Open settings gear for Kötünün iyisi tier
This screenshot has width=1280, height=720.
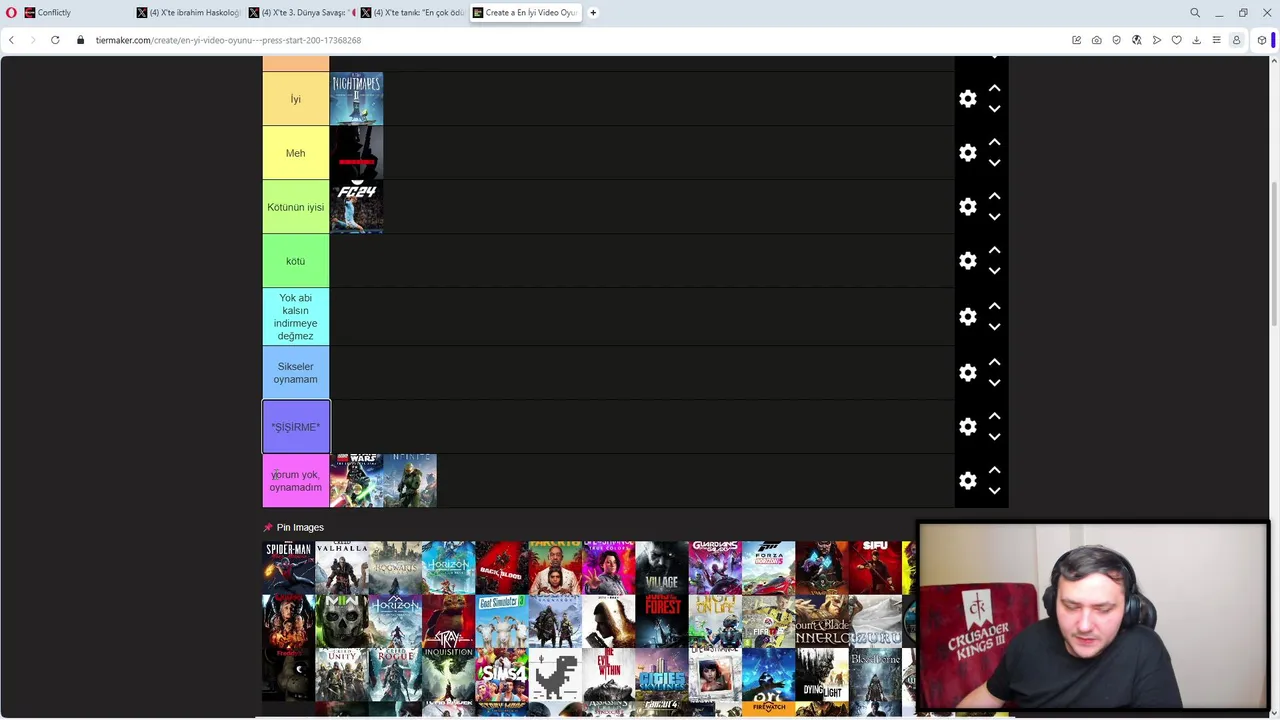[x=967, y=207]
